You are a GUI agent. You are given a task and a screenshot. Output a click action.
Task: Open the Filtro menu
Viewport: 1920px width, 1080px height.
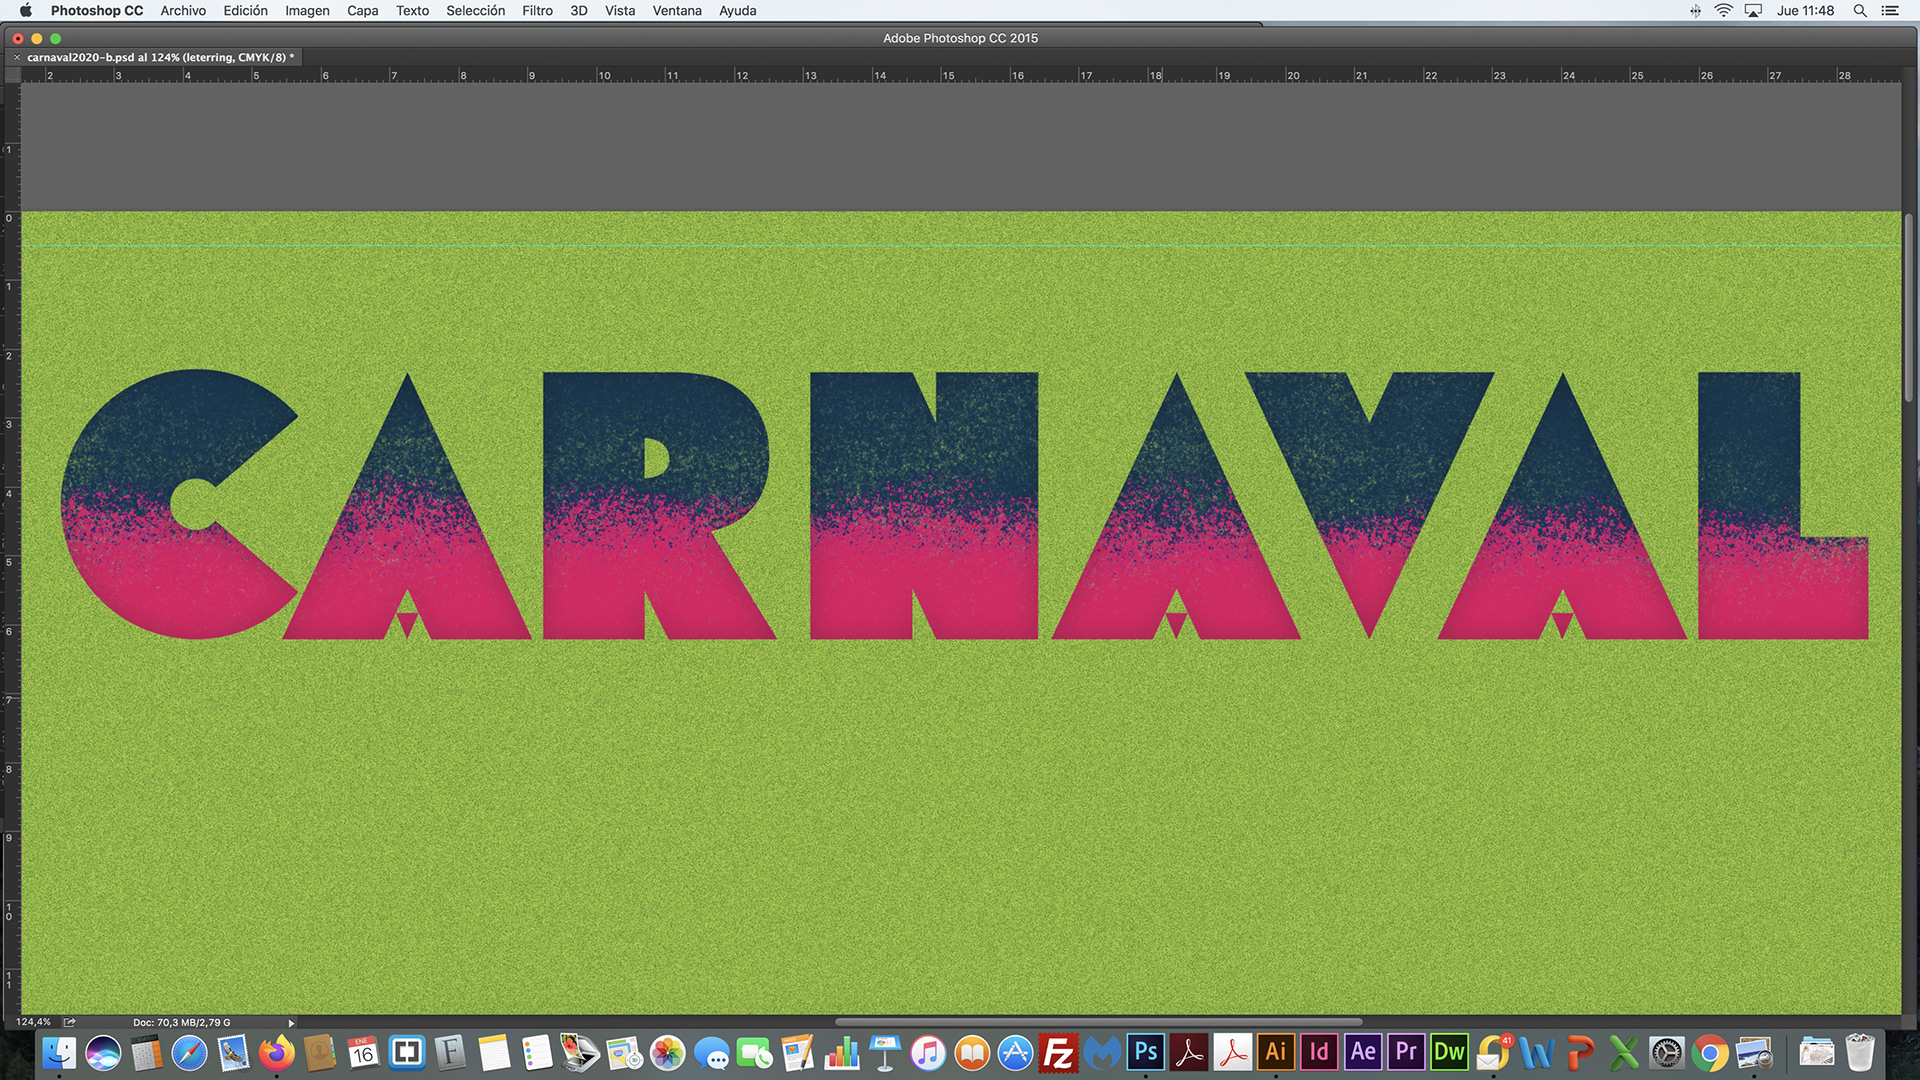pos(537,11)
